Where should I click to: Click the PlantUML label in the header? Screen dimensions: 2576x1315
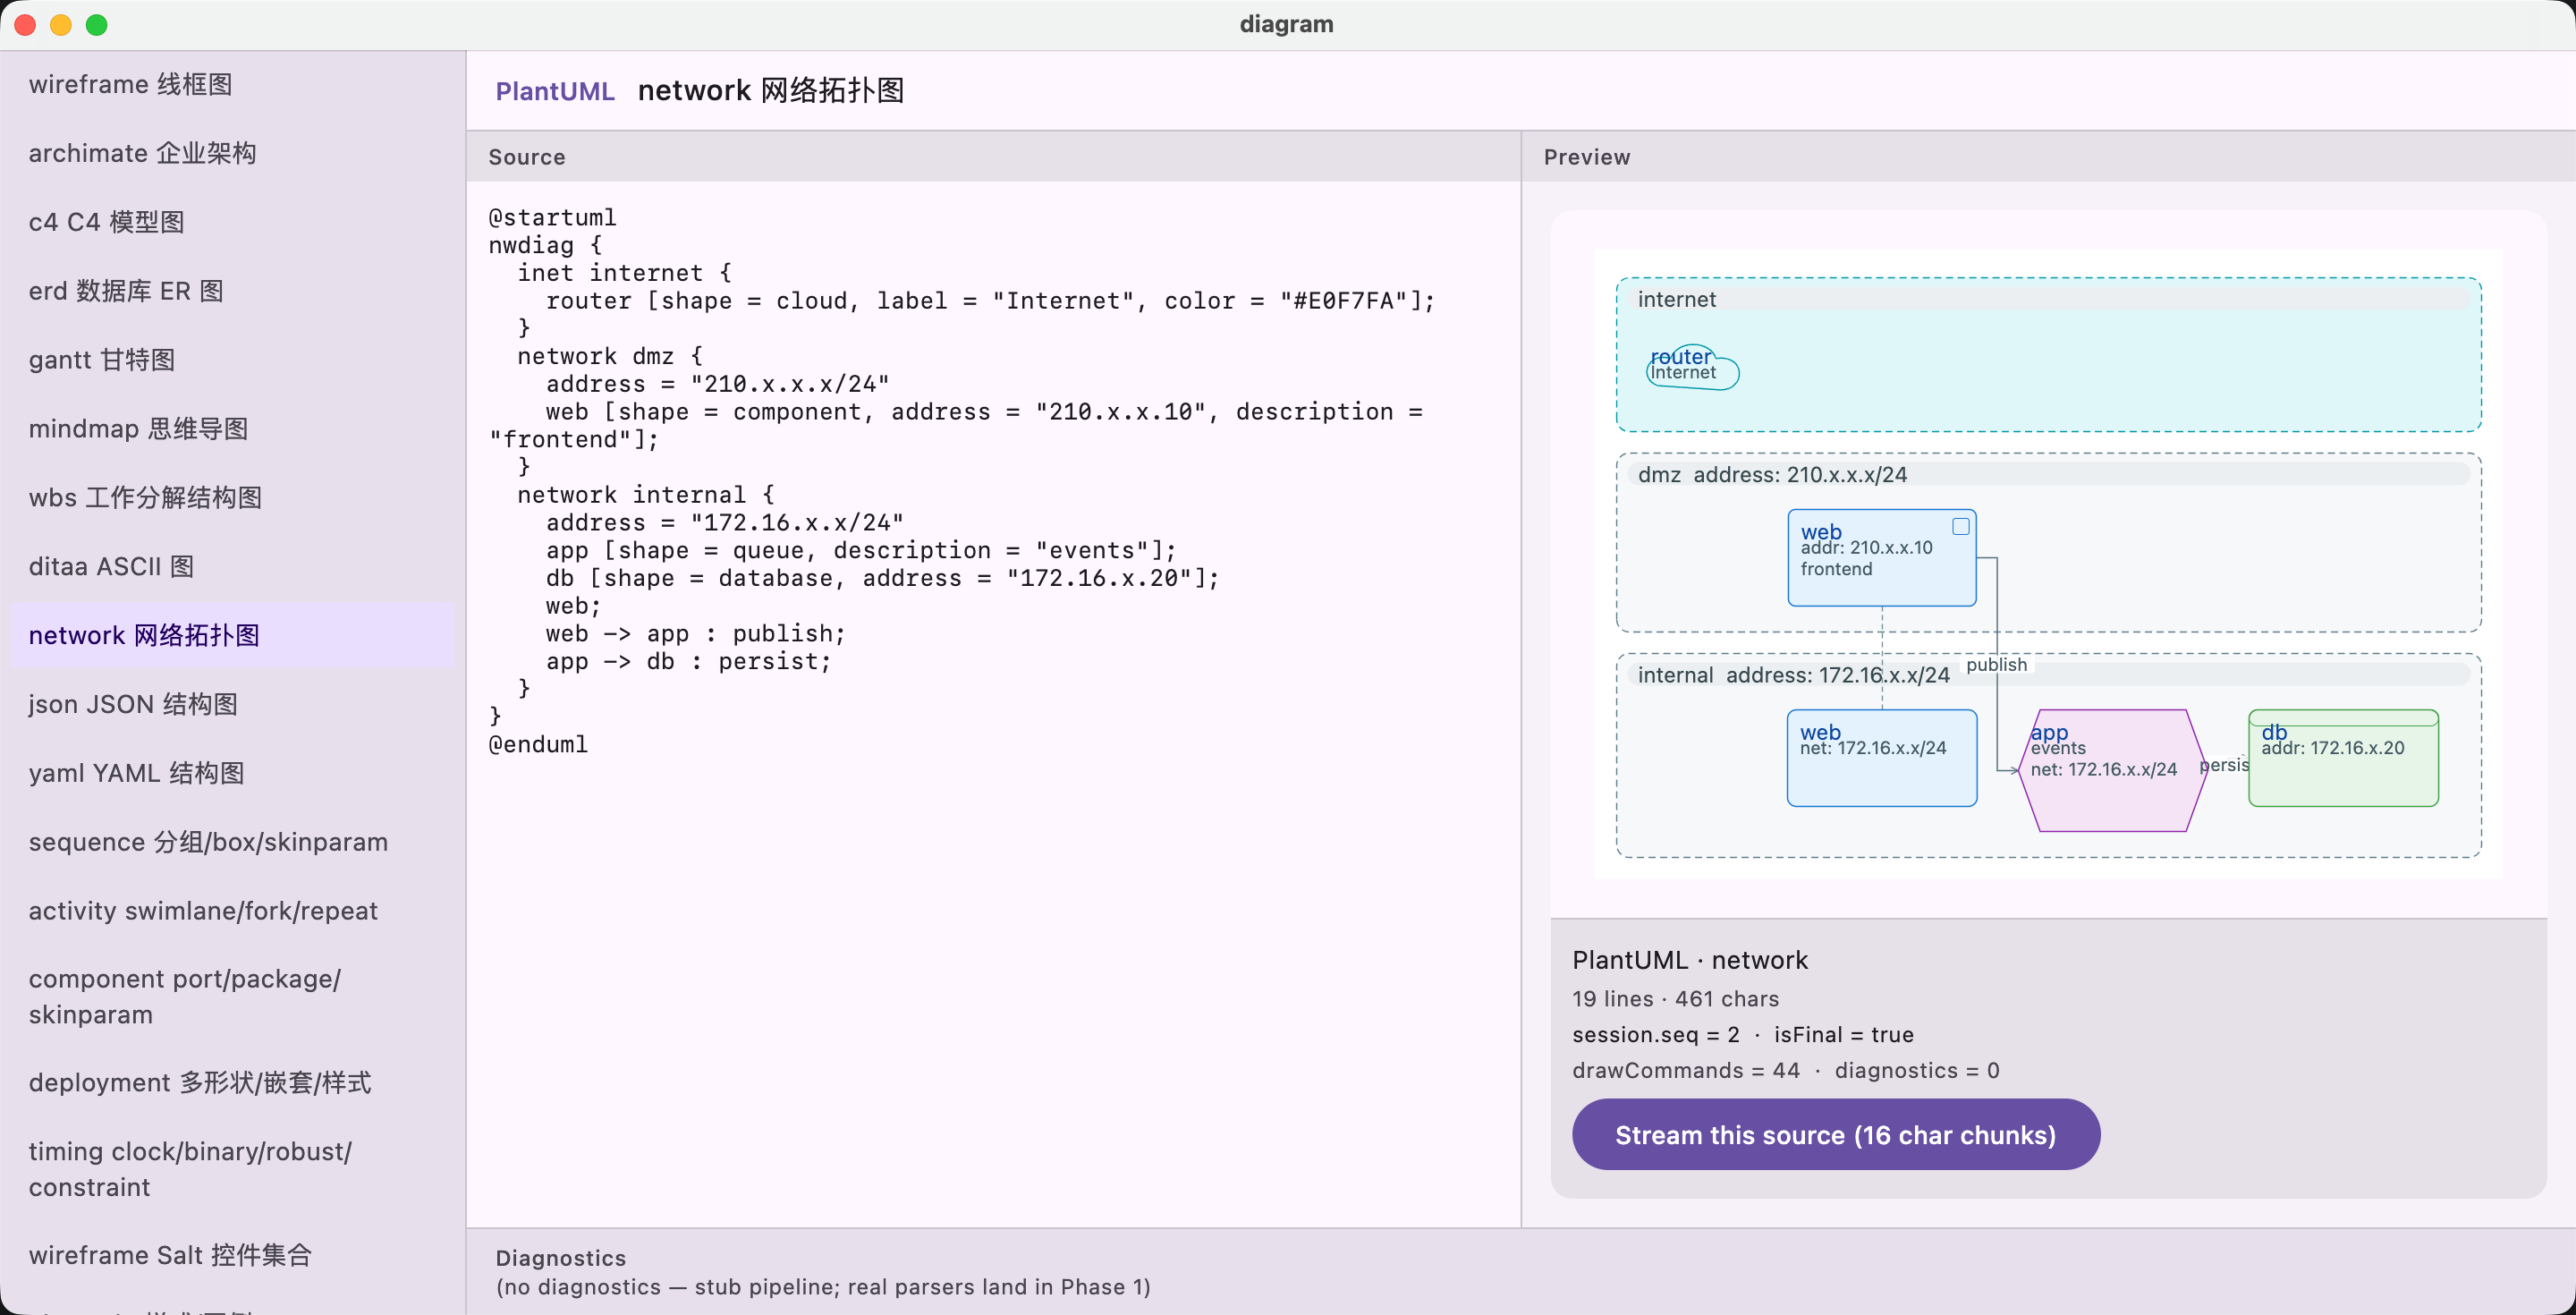coord(555,91)
